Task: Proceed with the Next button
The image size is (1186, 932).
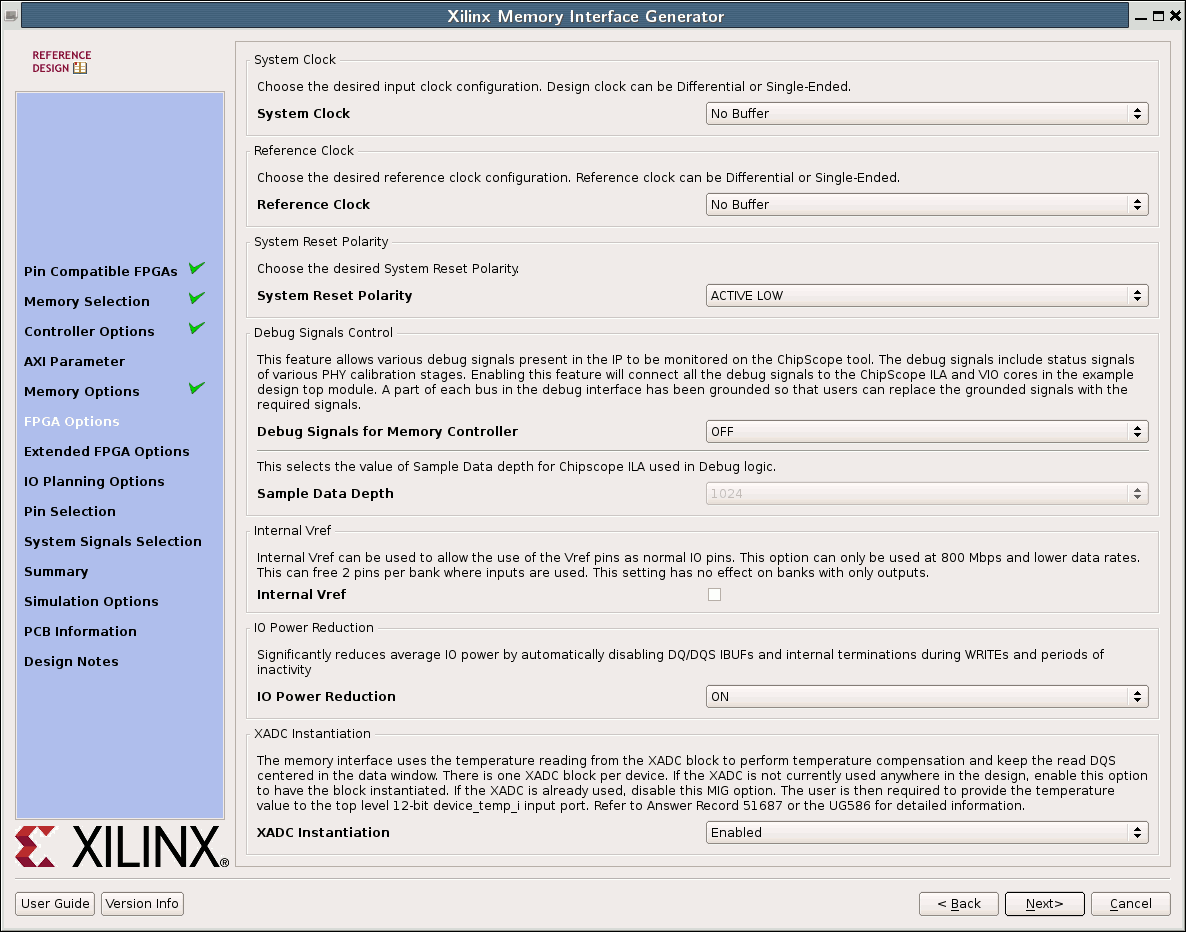Action: [1045, 903]
